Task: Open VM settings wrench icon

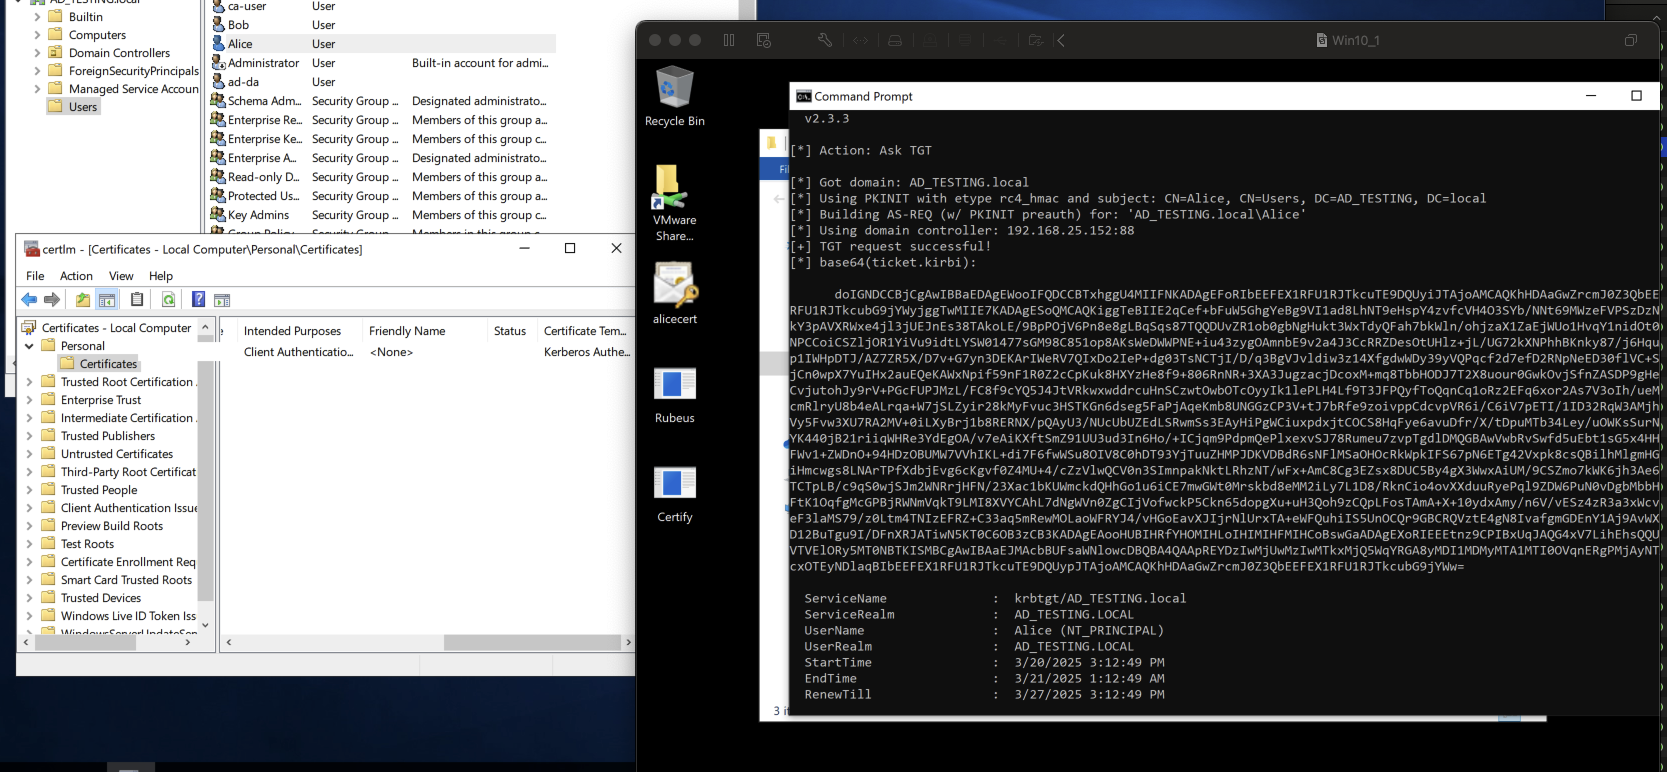Action: 825,40
